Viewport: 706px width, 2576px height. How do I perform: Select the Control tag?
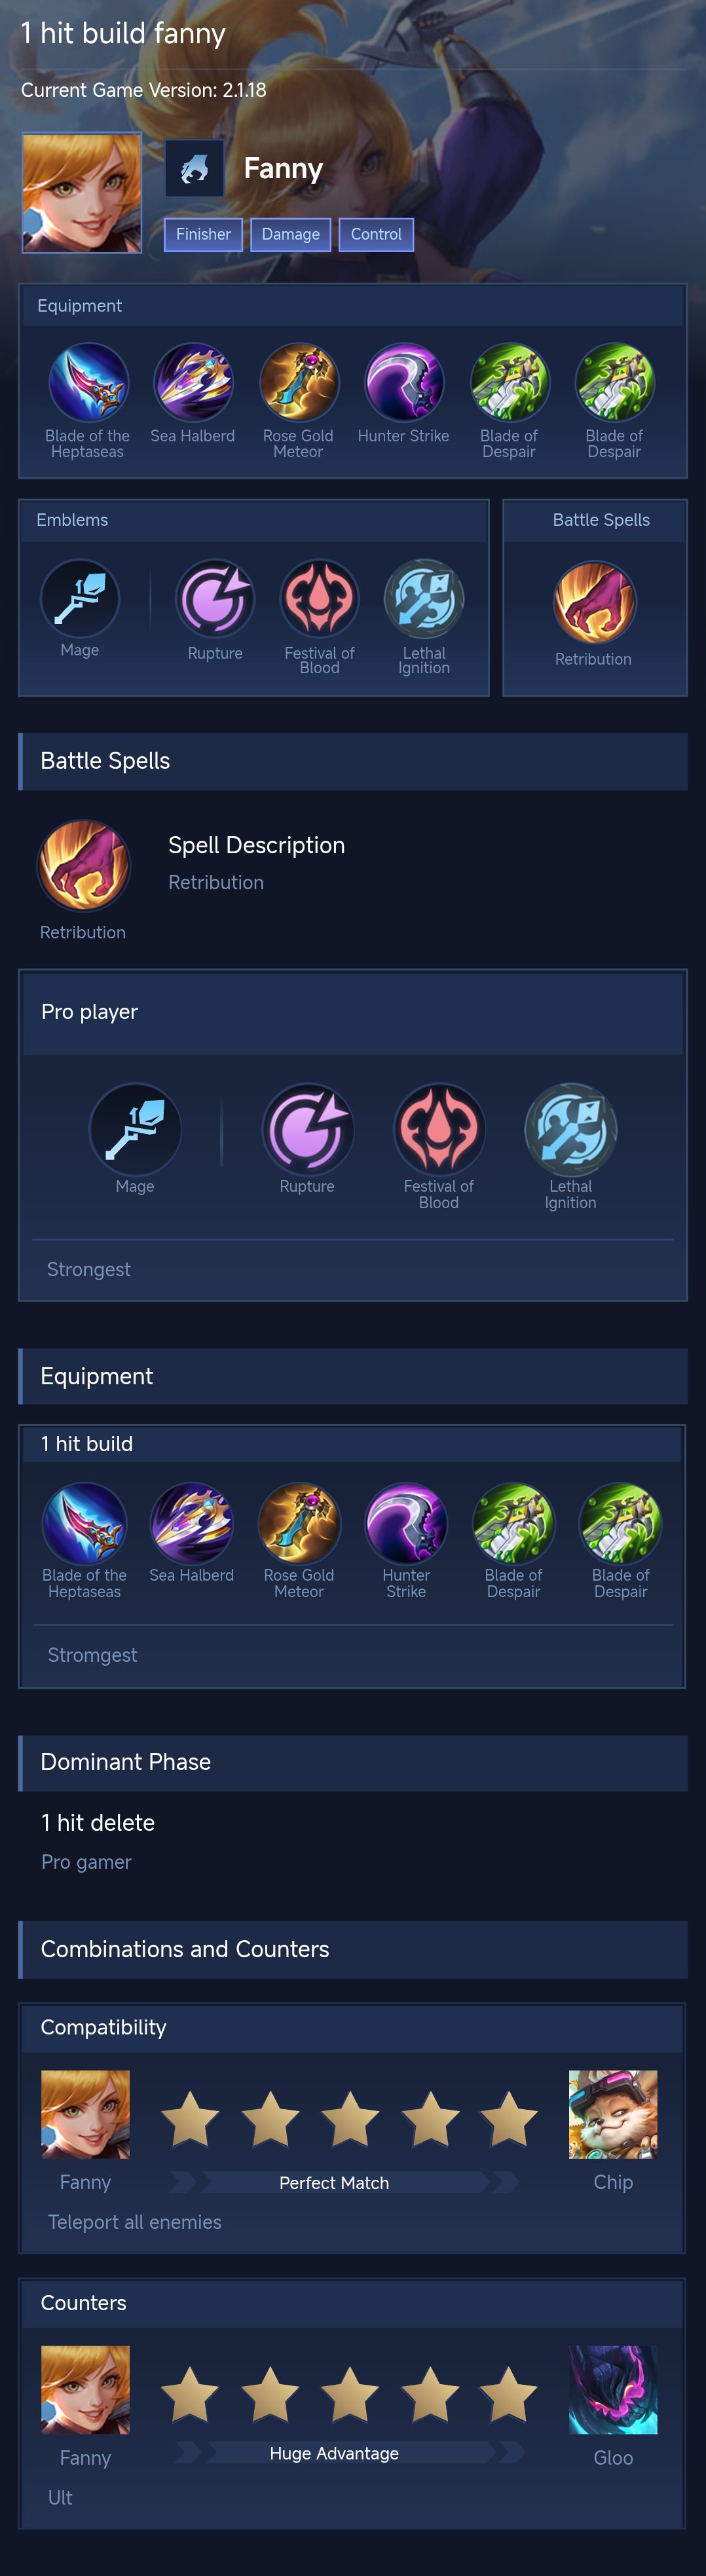click(376, 234)
